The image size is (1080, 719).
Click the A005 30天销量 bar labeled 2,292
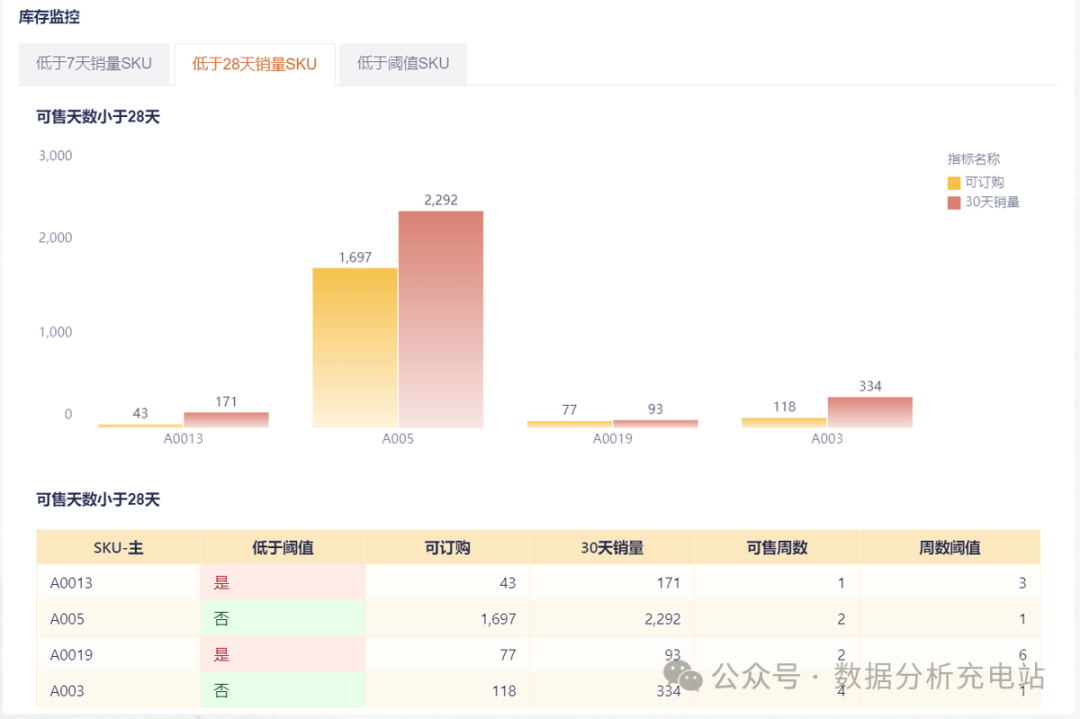tap(441, 320)
